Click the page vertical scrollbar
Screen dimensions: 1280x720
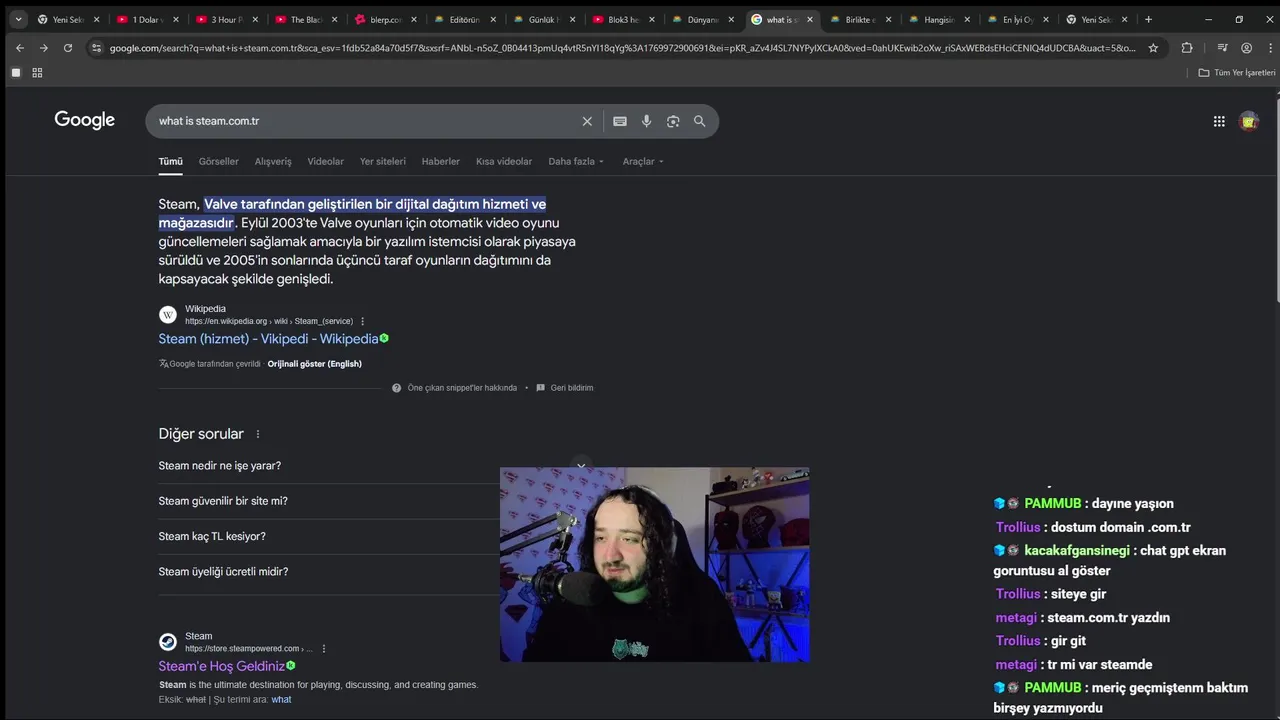pyautogui.click(x=1276, y=200)
